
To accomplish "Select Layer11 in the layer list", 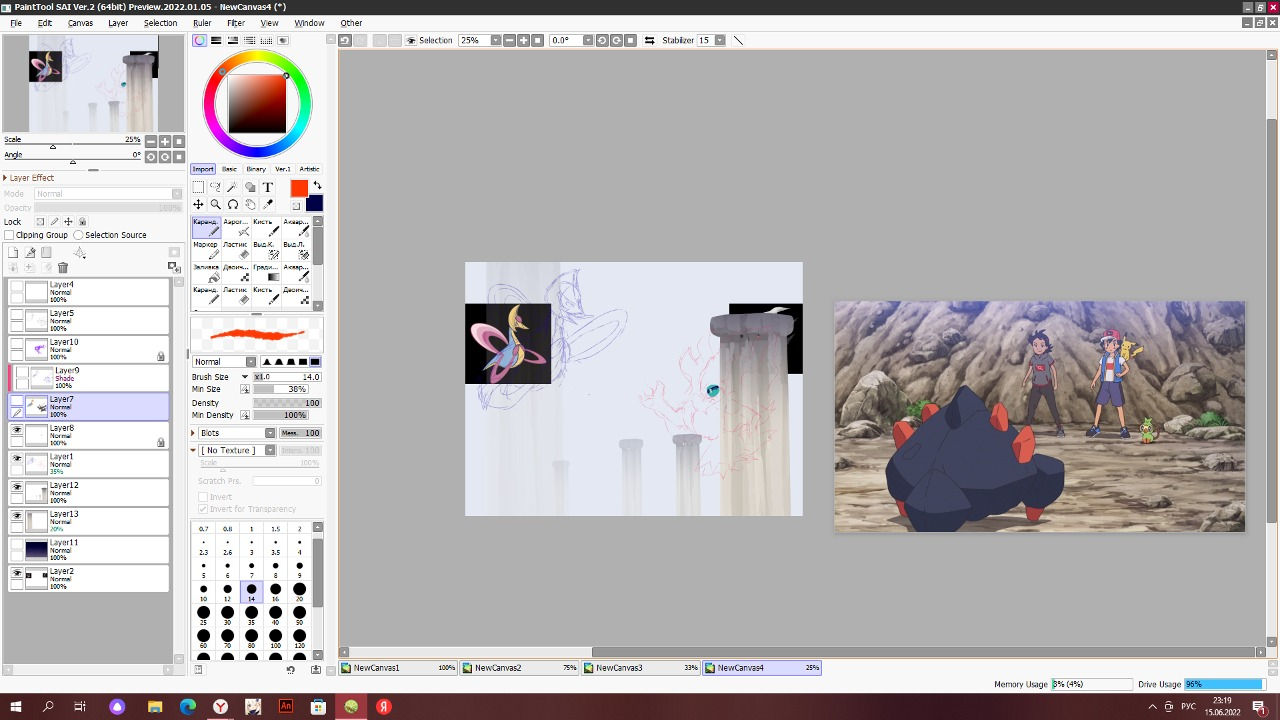I will 89,550.
